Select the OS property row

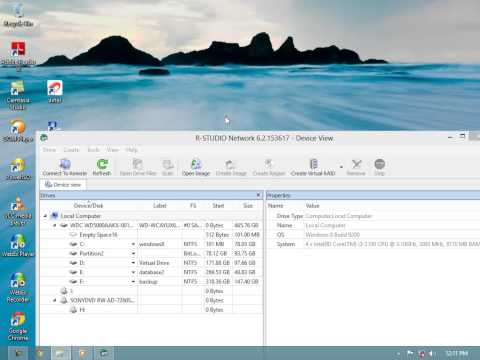[373, 235]
